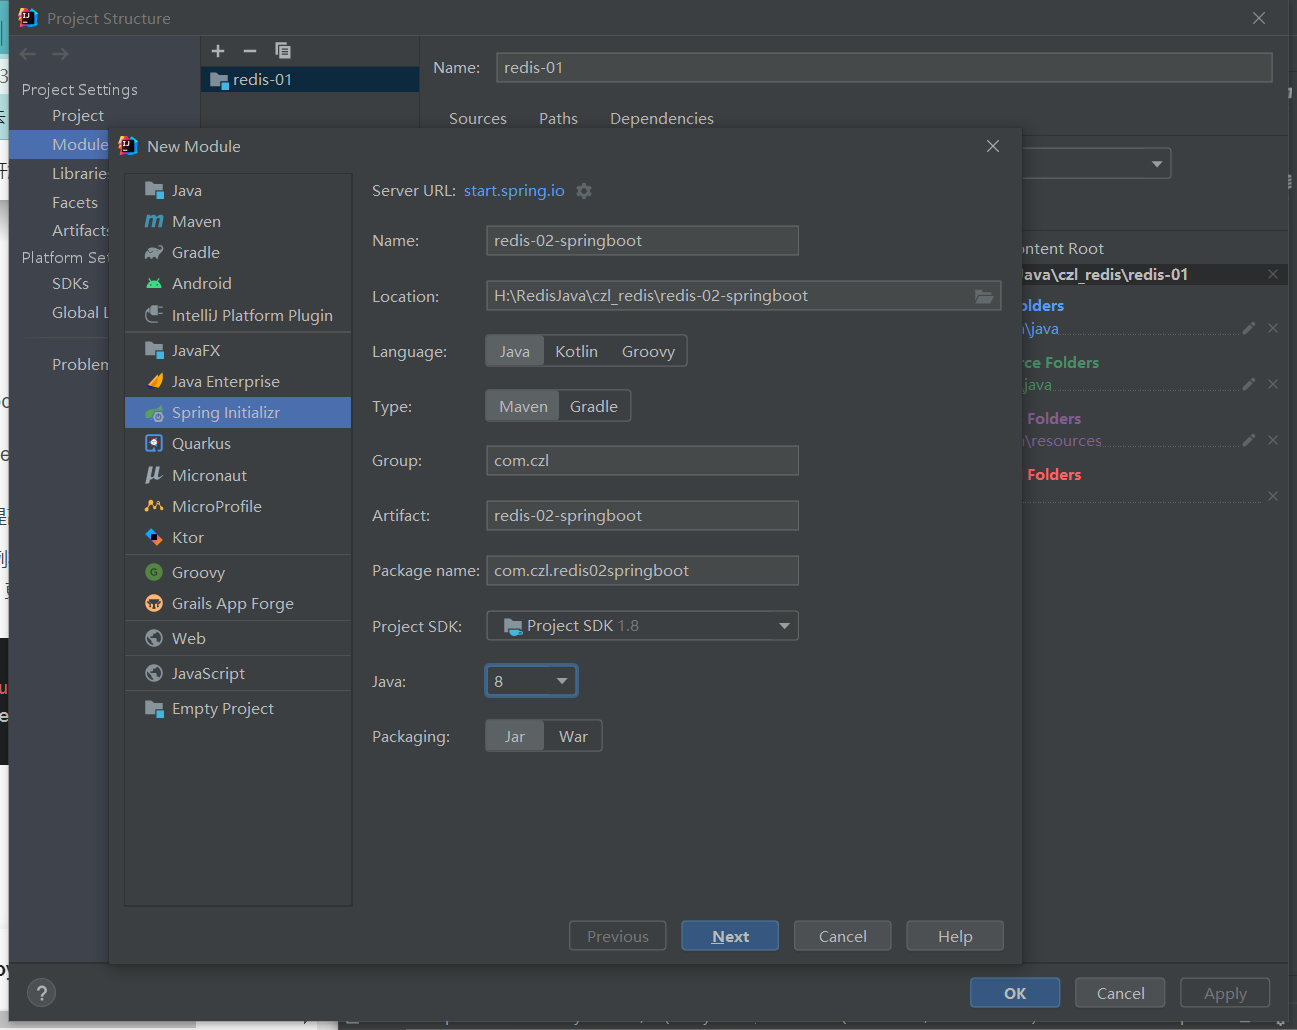Open the Java version dropdown
The image size is (1297, 1030).
point(531,681)
